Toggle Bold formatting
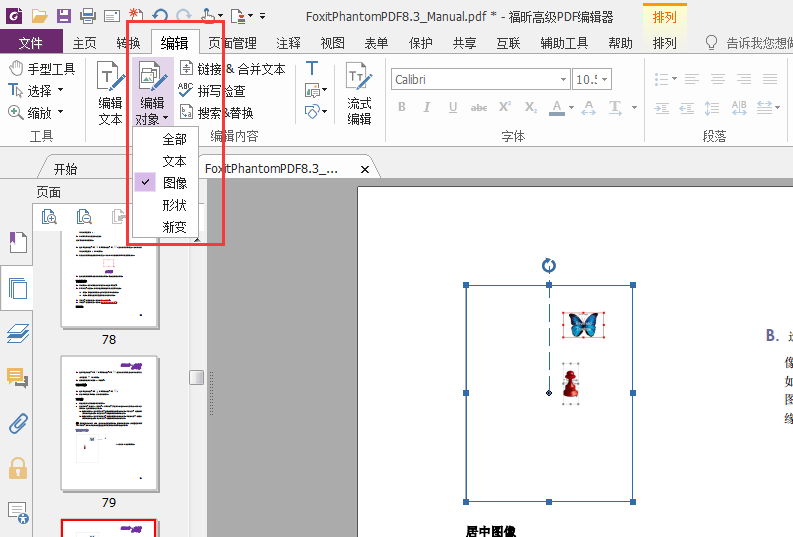 click(x=402, y=107)
